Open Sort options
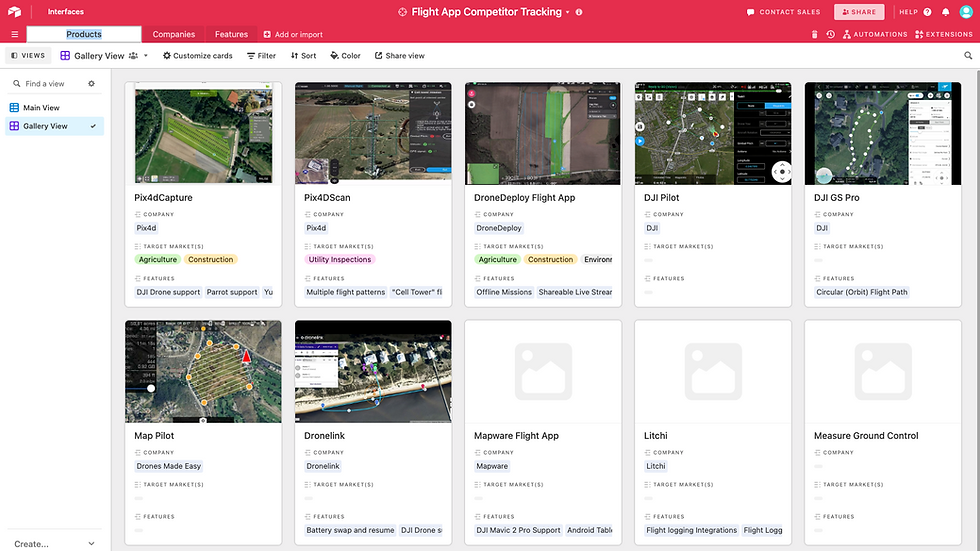The width and height of the screenshot is (980, 551). (304, 56)
